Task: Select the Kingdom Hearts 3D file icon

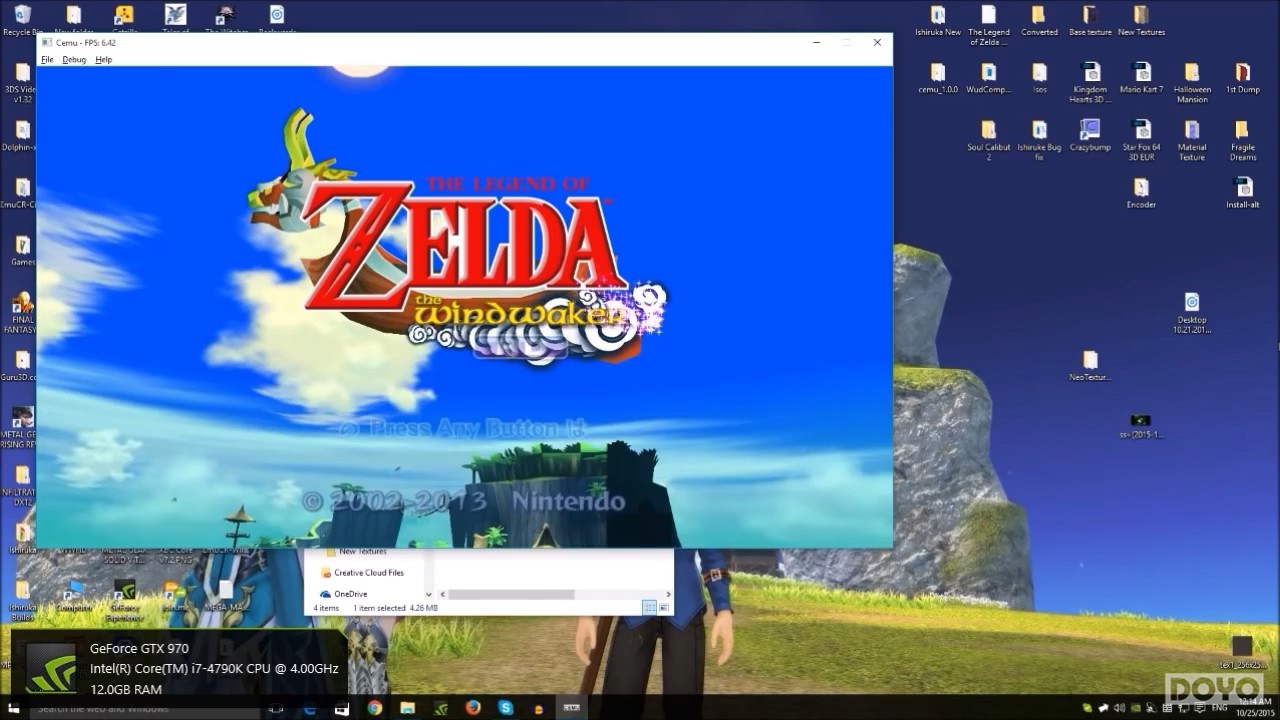Action: pos(1090,82)
